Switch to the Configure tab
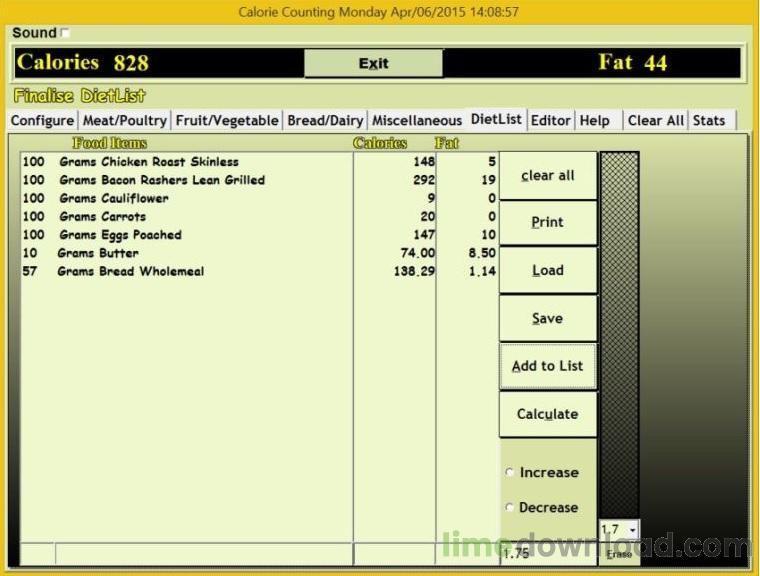 43,121
